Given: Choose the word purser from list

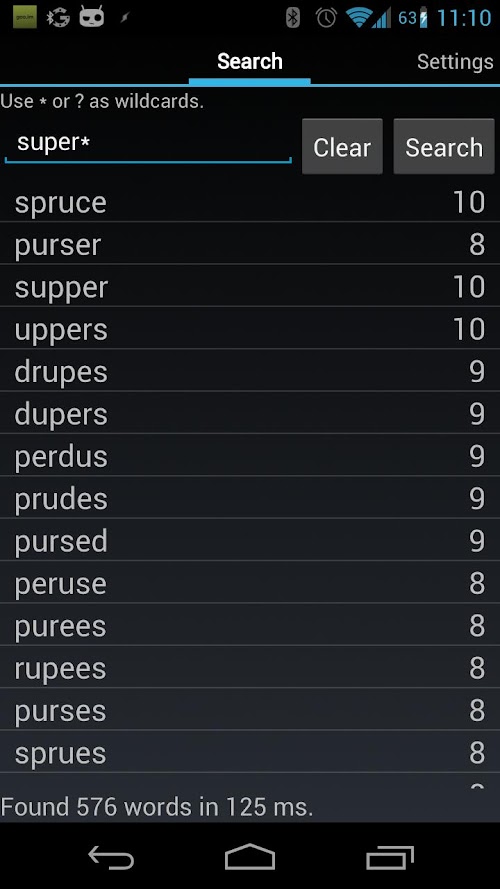Looking at the screenshot, I should pyautogui.click(x=250, y=244).
